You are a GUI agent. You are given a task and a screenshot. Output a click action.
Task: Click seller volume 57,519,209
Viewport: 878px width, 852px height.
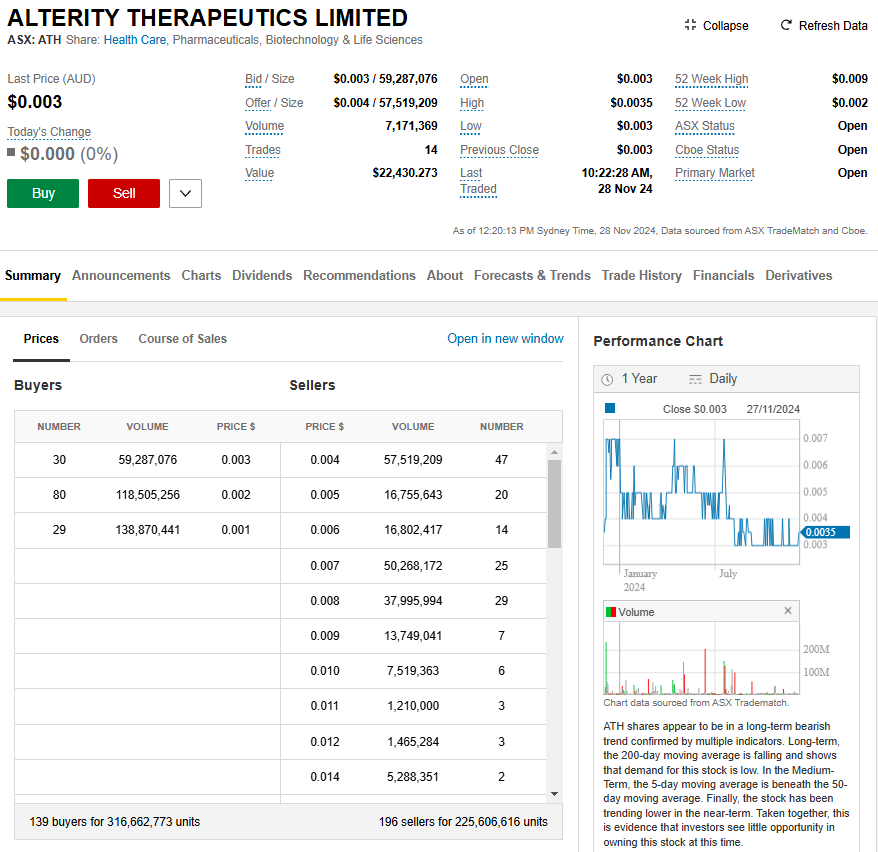click(413, 460)
